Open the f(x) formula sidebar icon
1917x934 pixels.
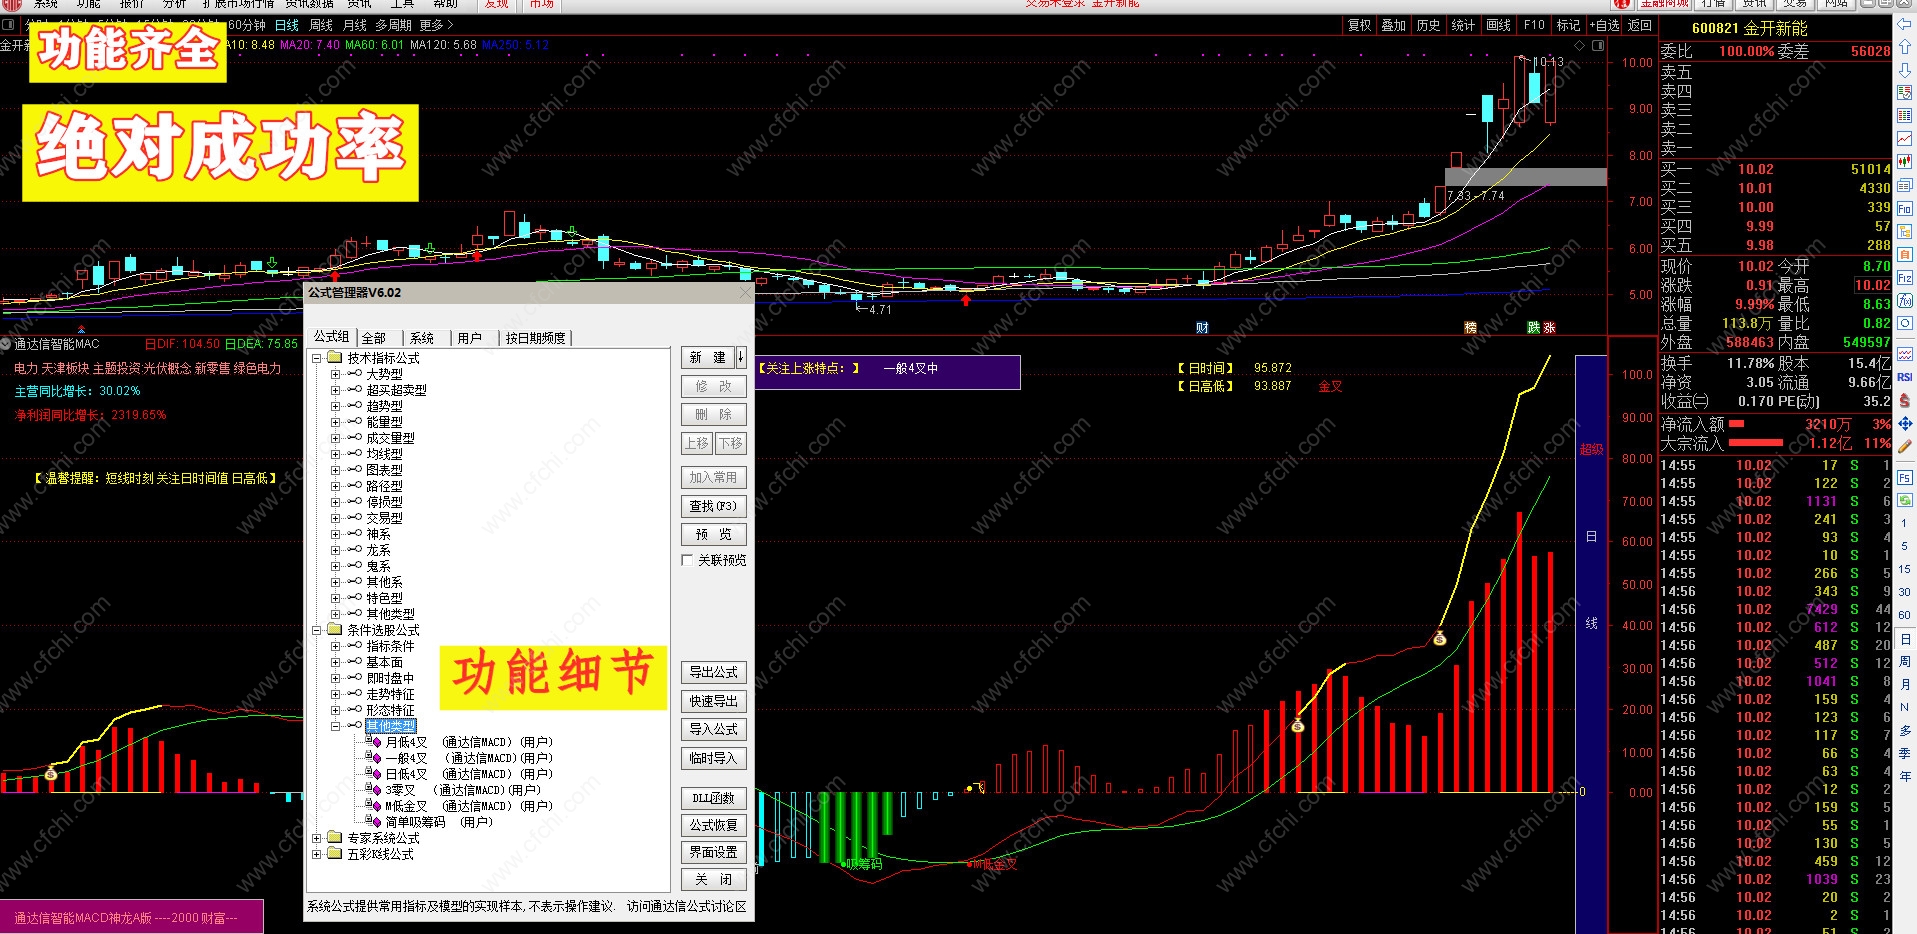(1905, 301)
